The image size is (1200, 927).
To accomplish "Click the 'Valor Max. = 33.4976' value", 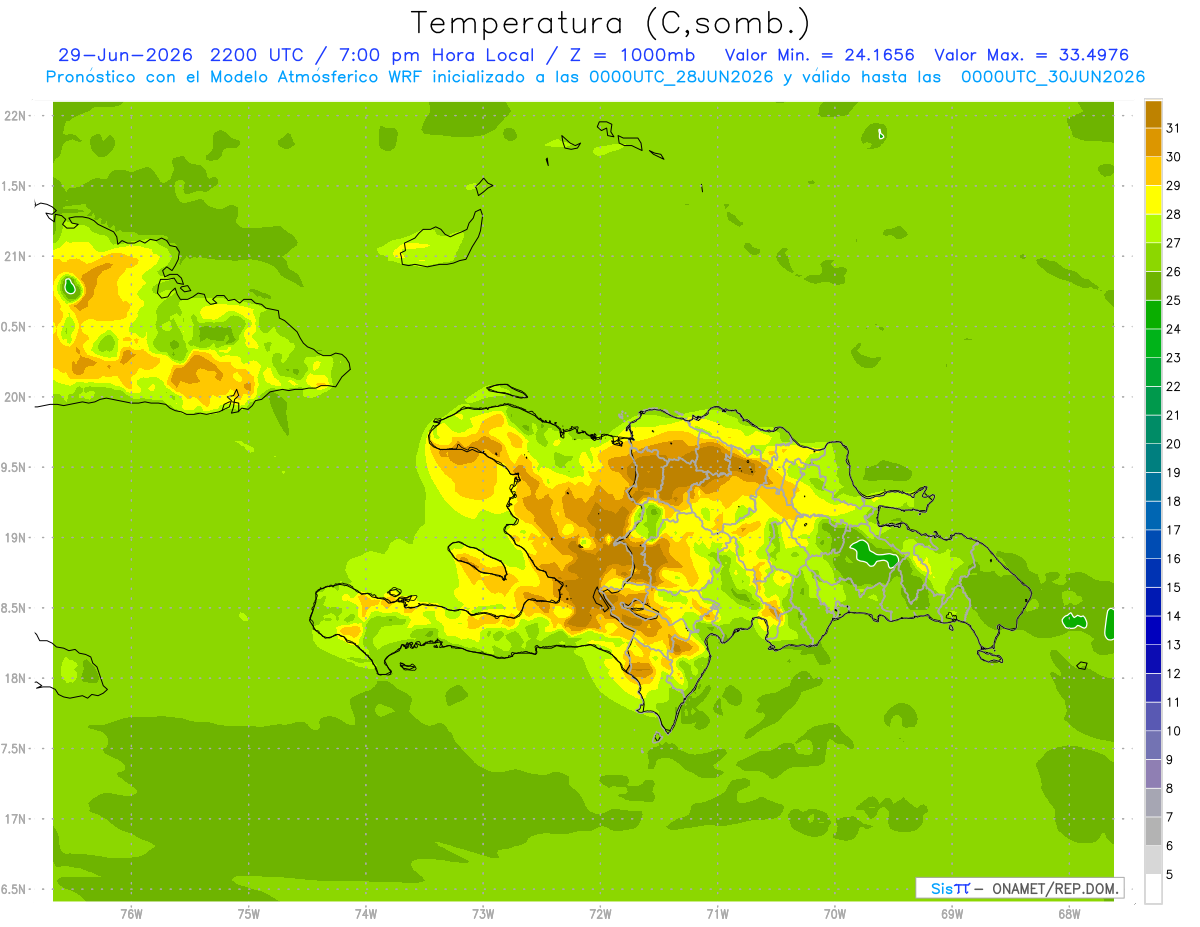I will [x=1031, y=55].
